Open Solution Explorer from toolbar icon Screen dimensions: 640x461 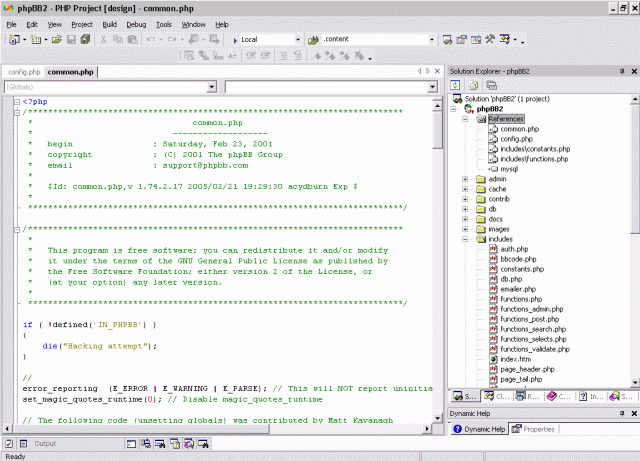(448, 39)
